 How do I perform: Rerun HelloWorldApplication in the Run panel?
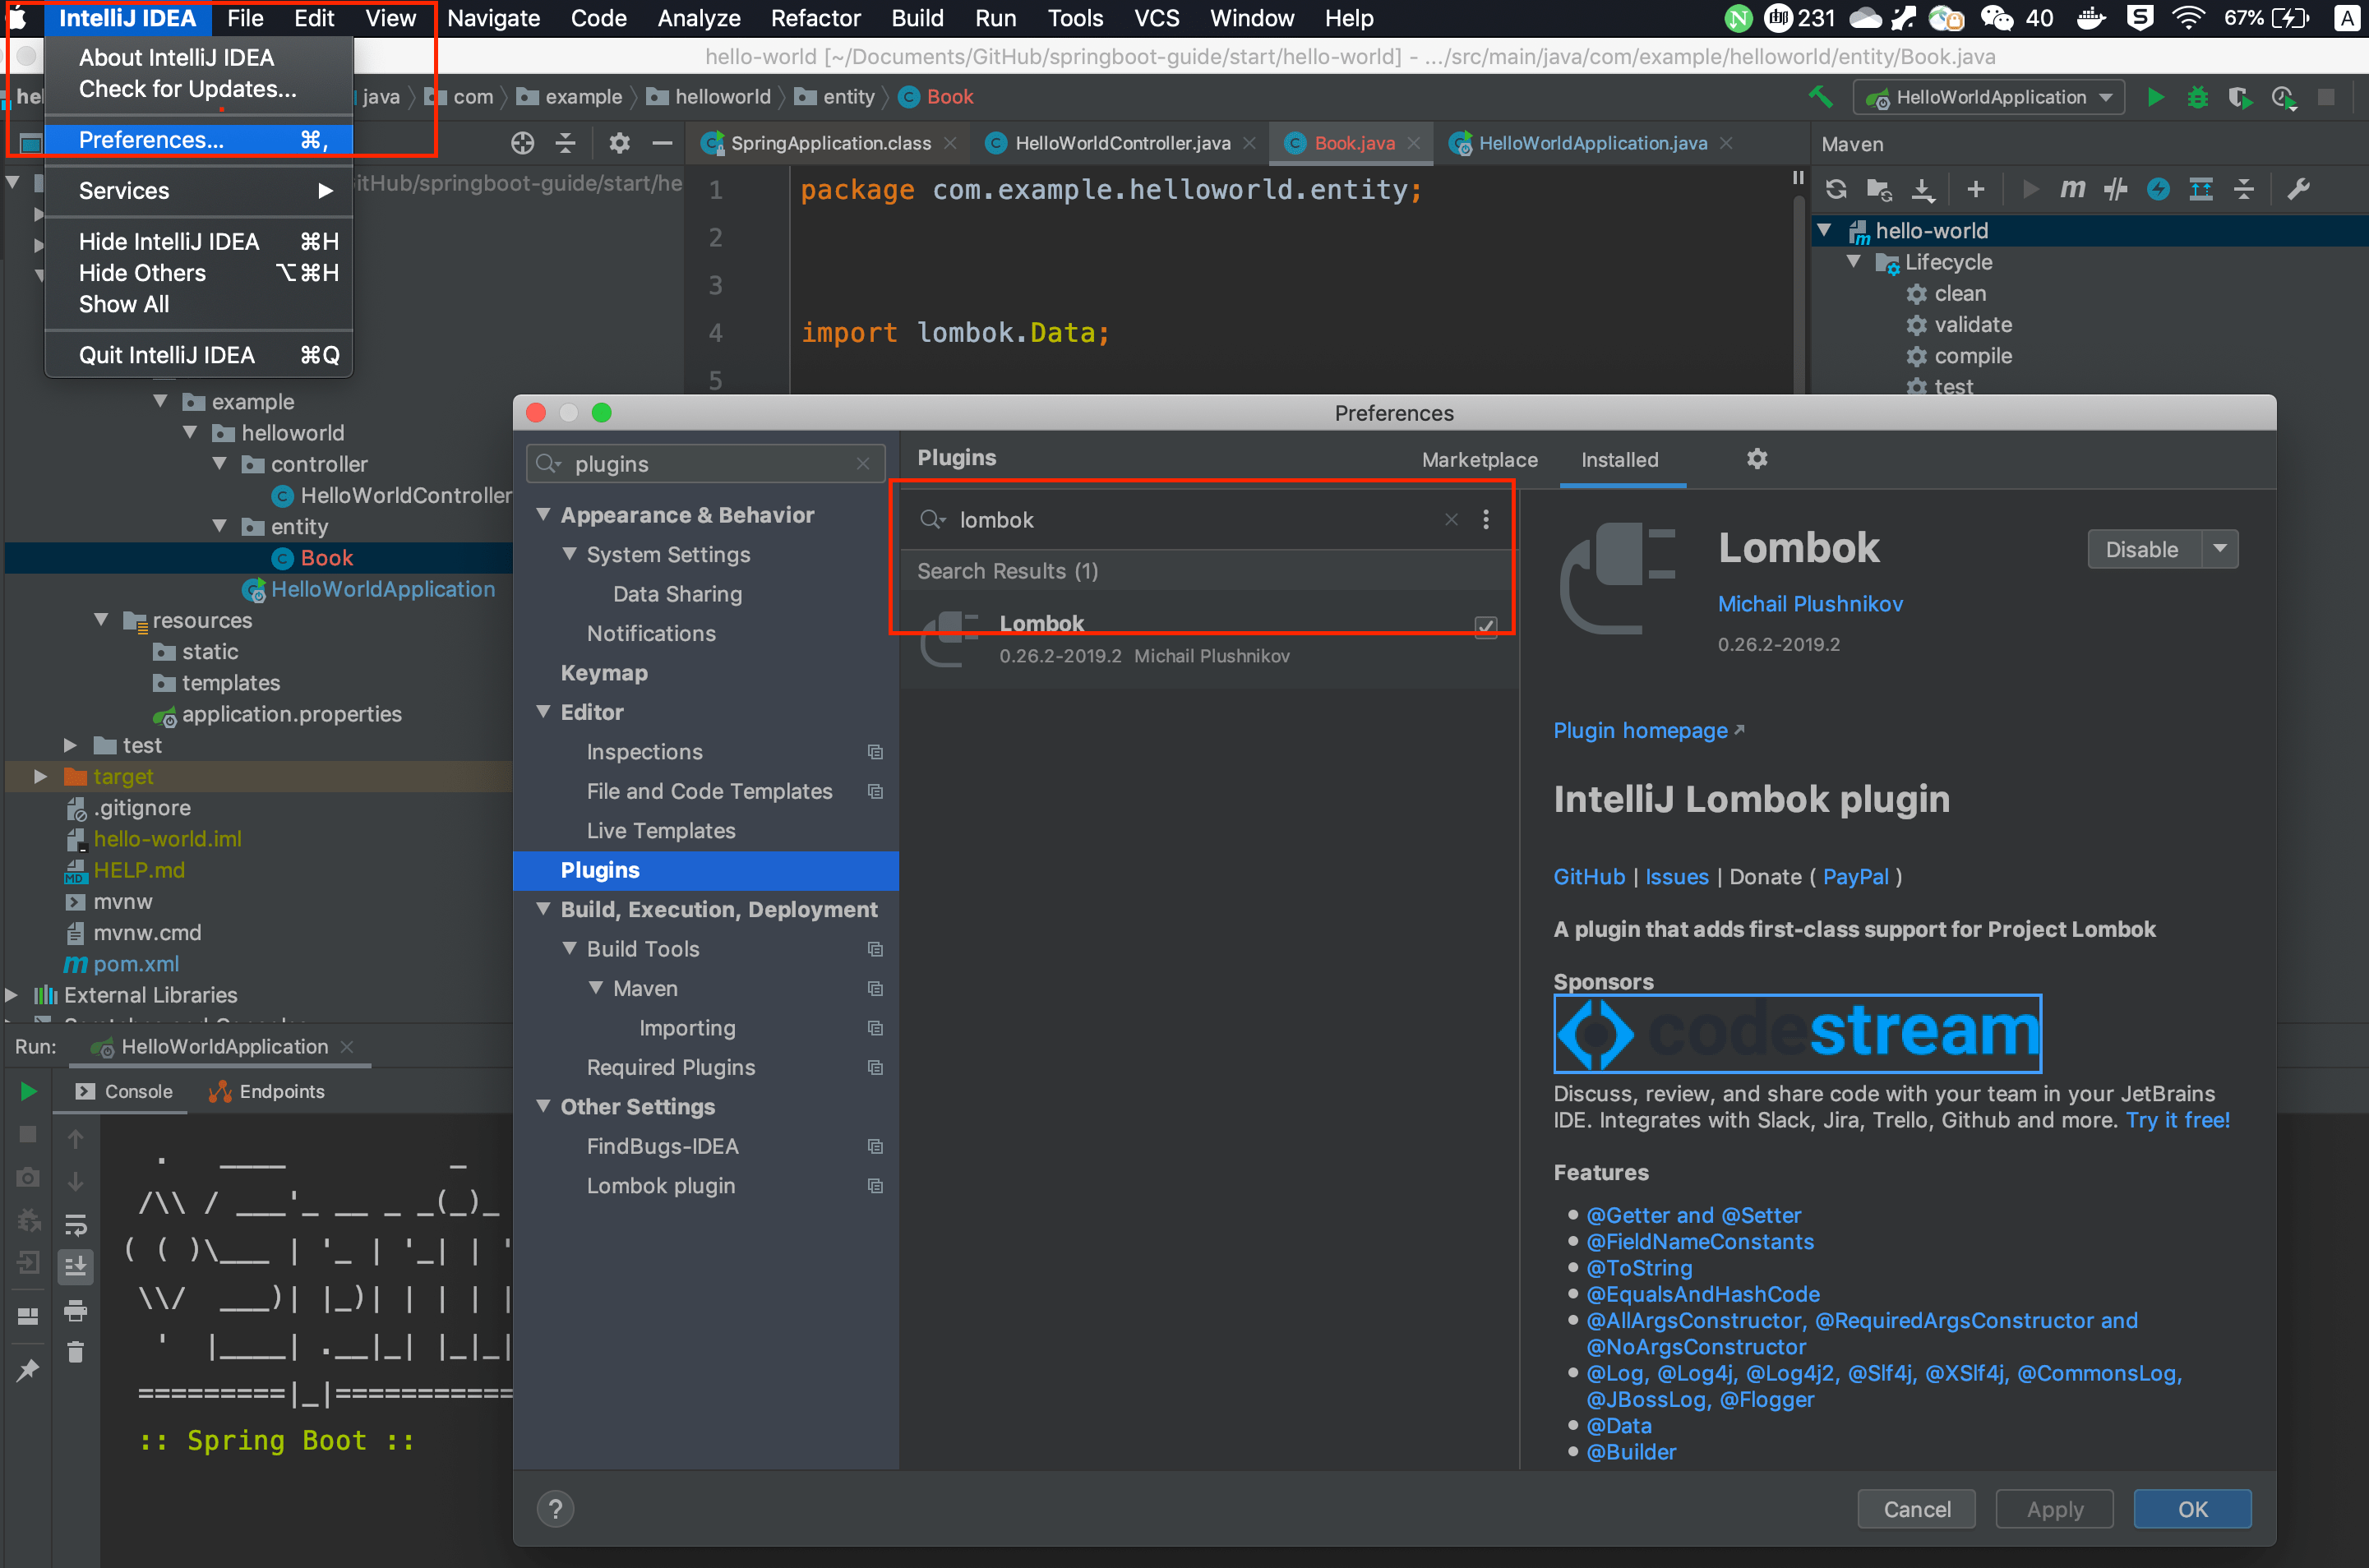pos(28,1091)
